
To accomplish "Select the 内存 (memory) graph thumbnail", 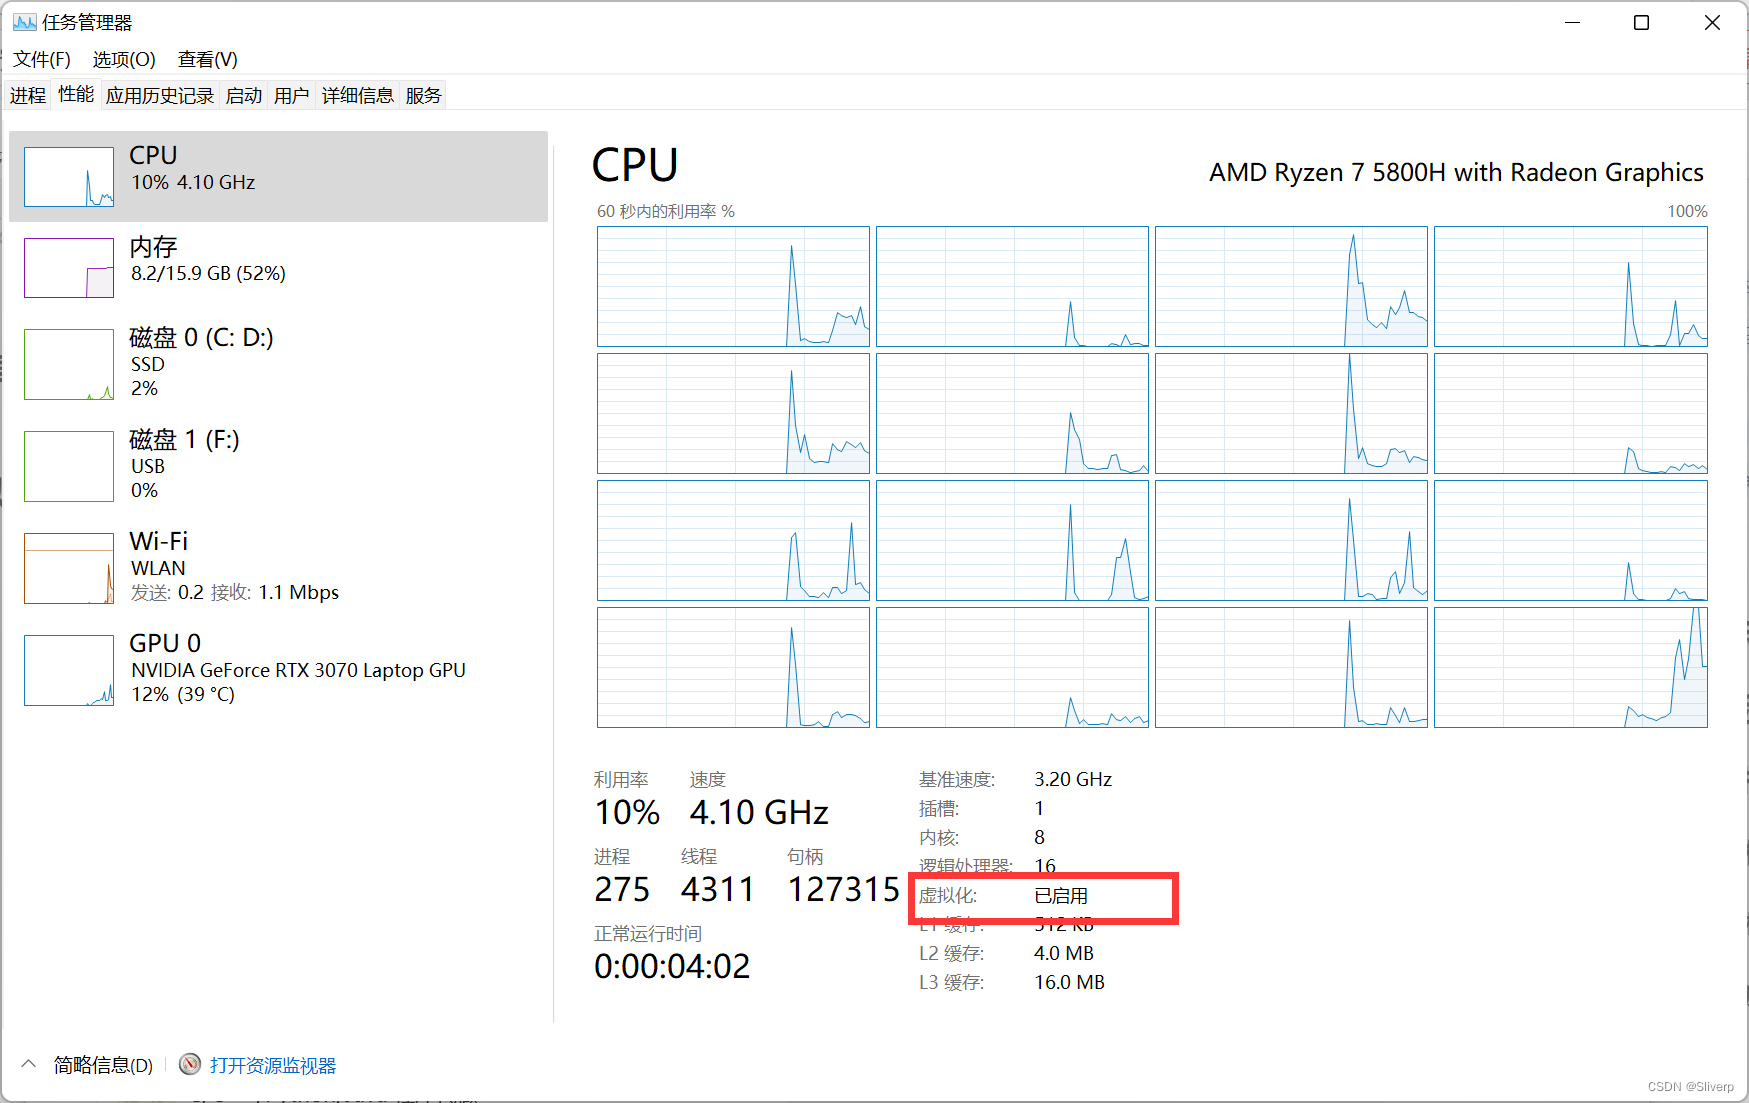I will point(68,267).
